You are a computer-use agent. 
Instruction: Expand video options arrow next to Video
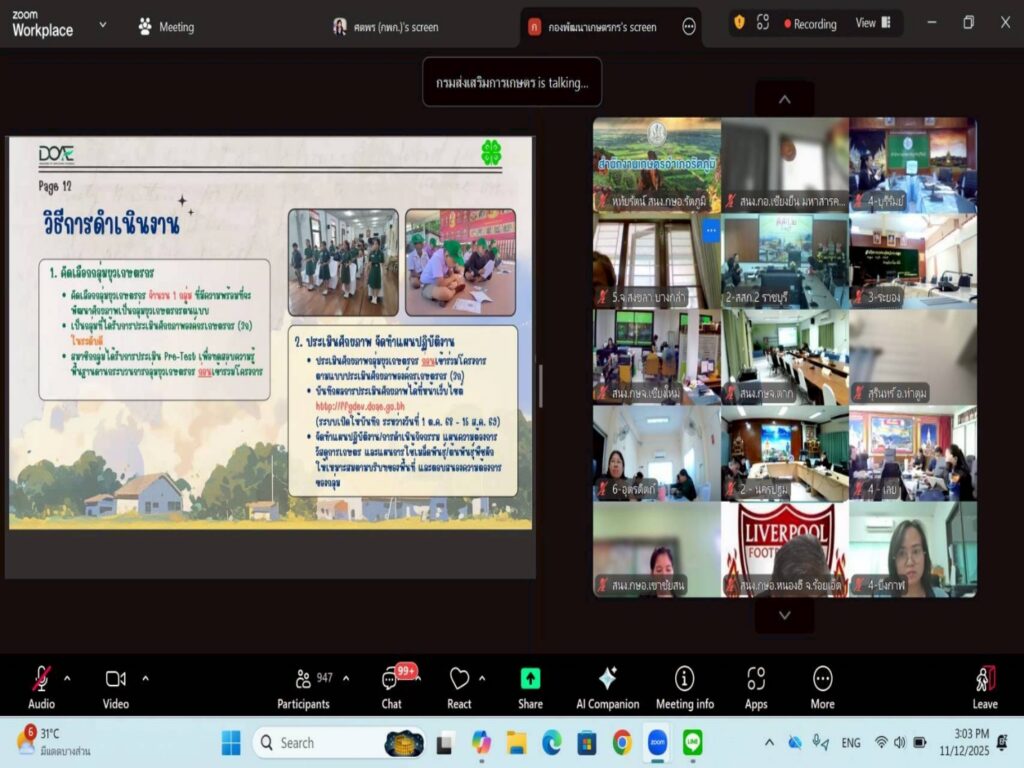[145, 678]
